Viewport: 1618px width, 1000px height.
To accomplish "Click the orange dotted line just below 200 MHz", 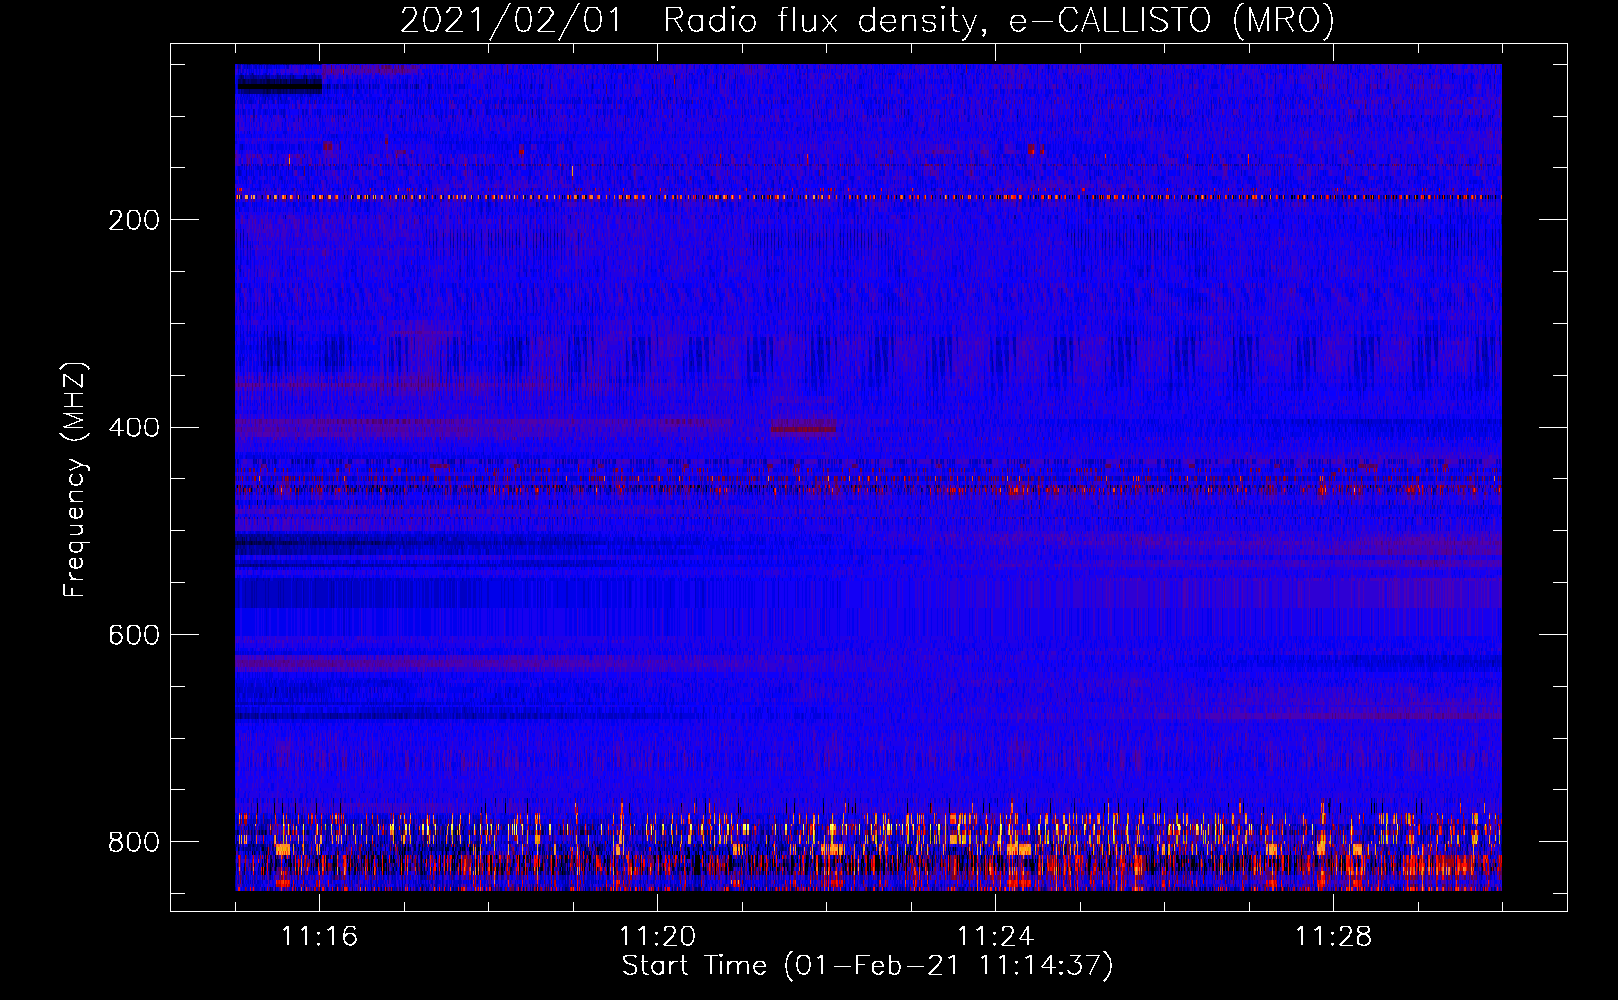I will [868, 197].
